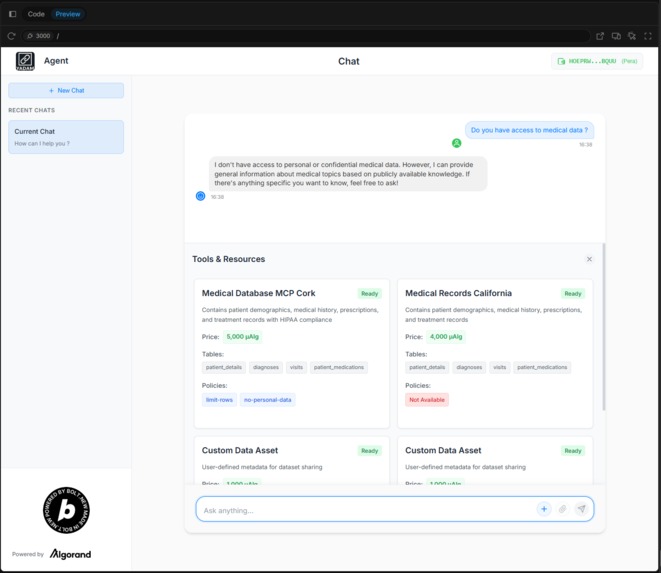
Task: Click the agent bot avatar icon
Action: (x=200, y=196)
